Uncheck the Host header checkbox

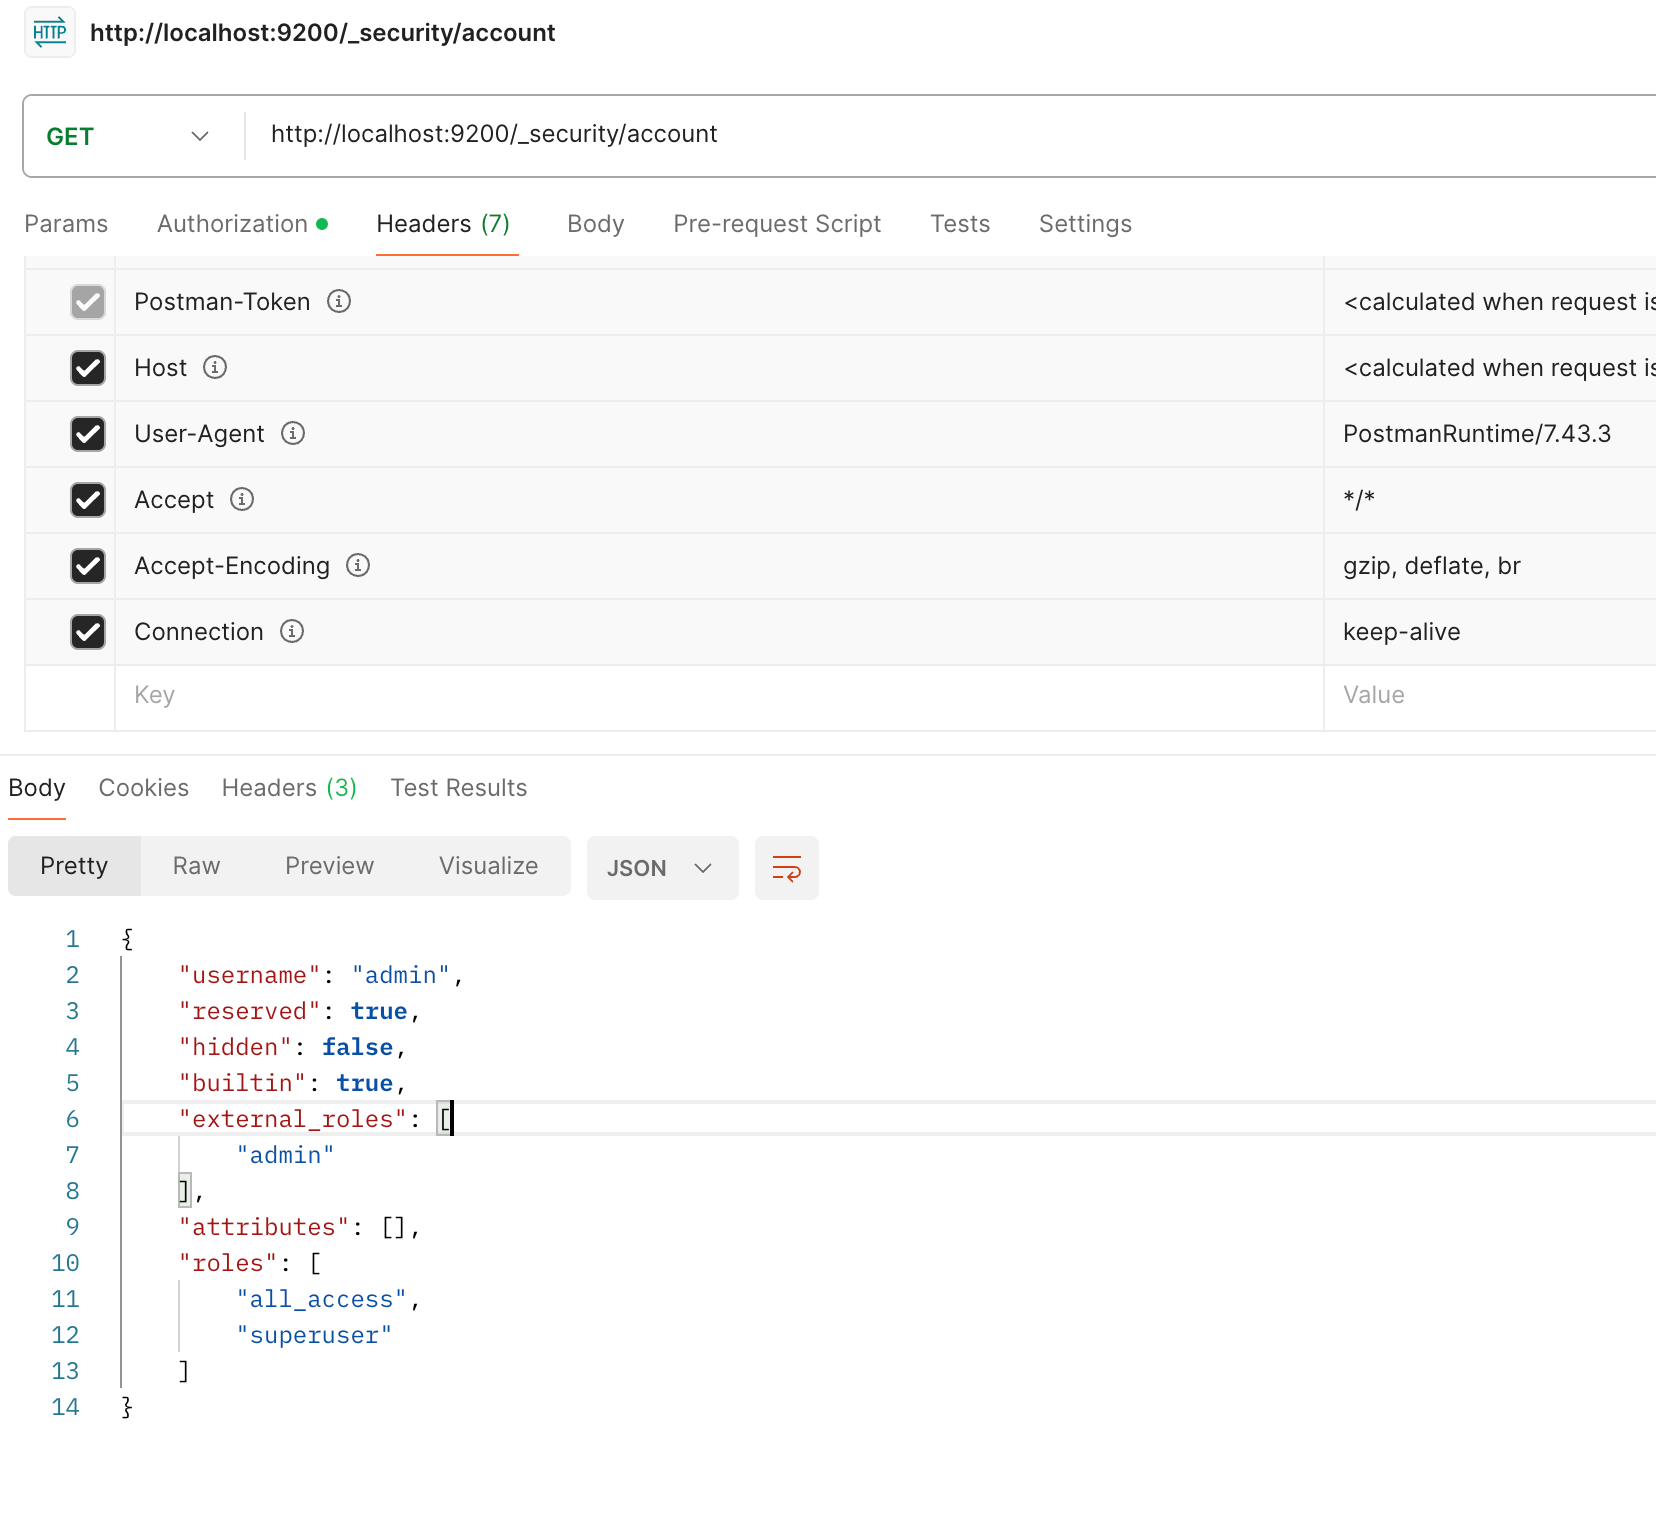click(x=88, y=368)
